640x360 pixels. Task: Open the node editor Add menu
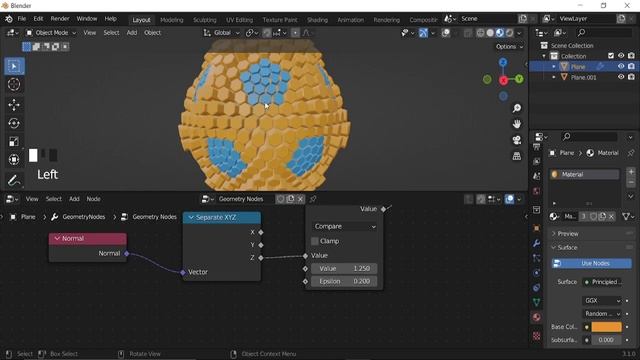point(74,199)
